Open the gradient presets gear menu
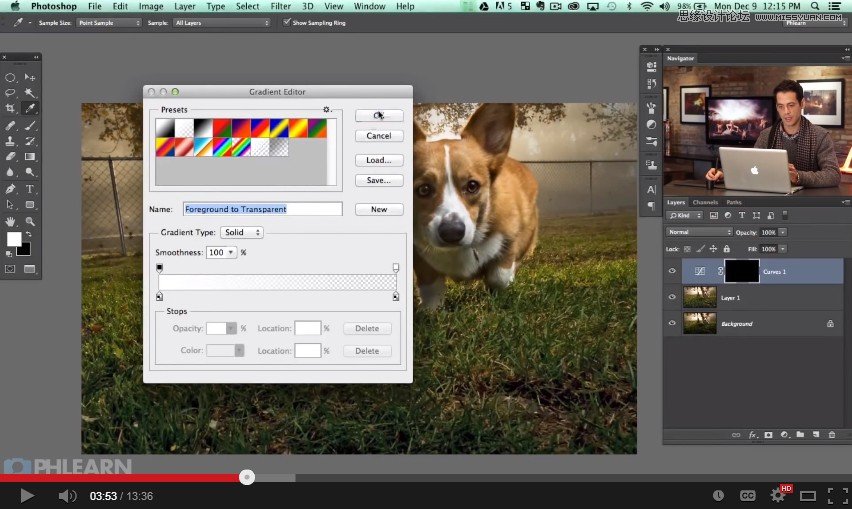This screenshot has height=509, width=852. point(327,109)
